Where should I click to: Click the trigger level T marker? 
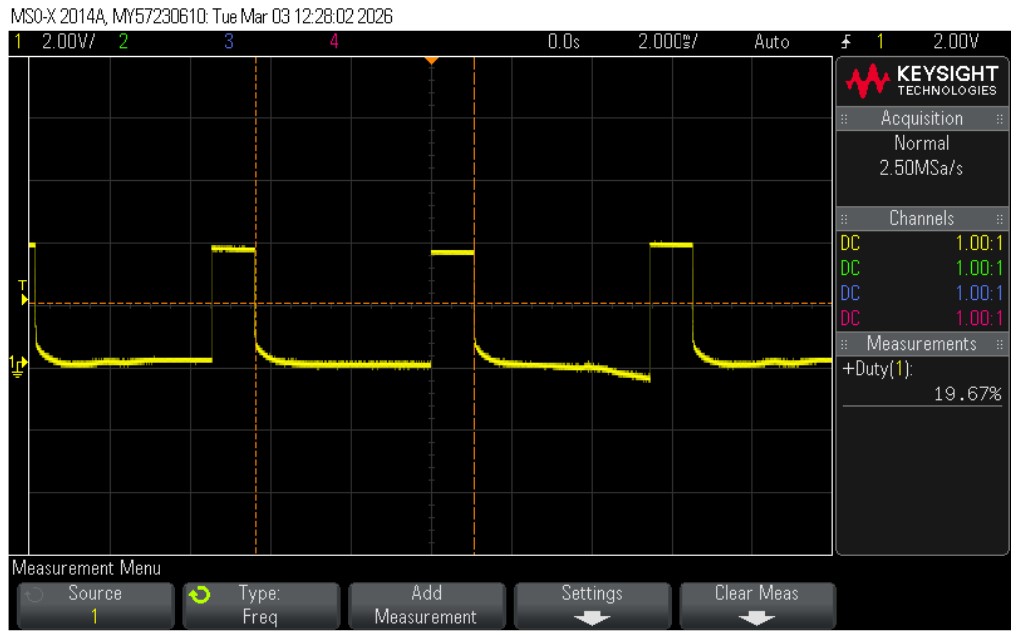(x=24, y=290)
